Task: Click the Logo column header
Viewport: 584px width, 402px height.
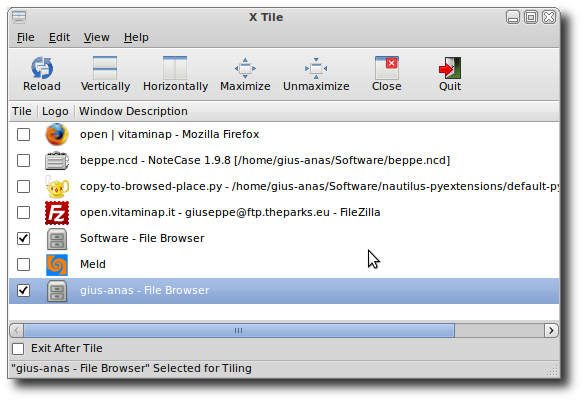Action: pyautogui.click(x=55, y=111)
